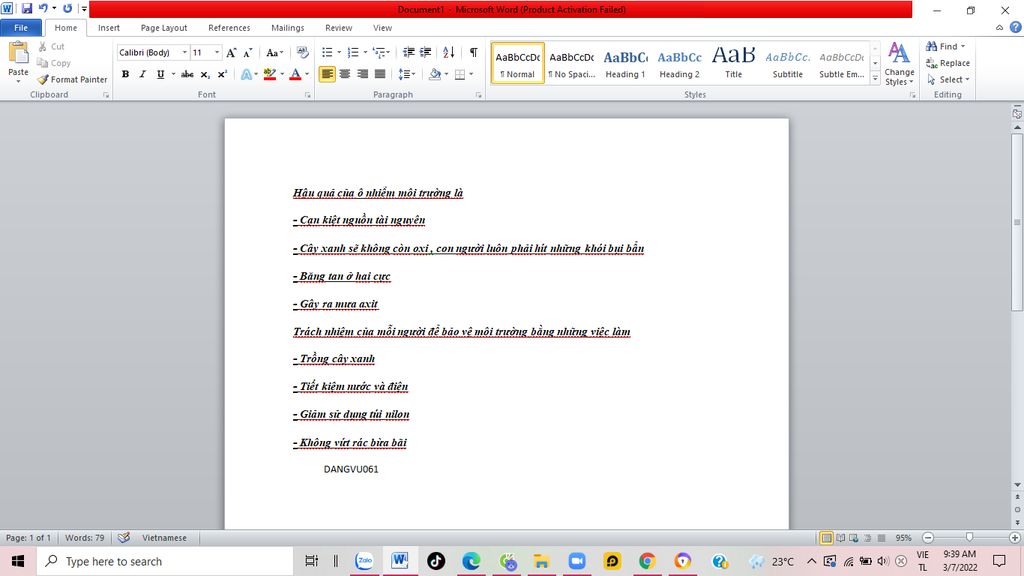Open the font size dropdown
Viewport: 1024px width, 576px height.
(x=217, y=52)
